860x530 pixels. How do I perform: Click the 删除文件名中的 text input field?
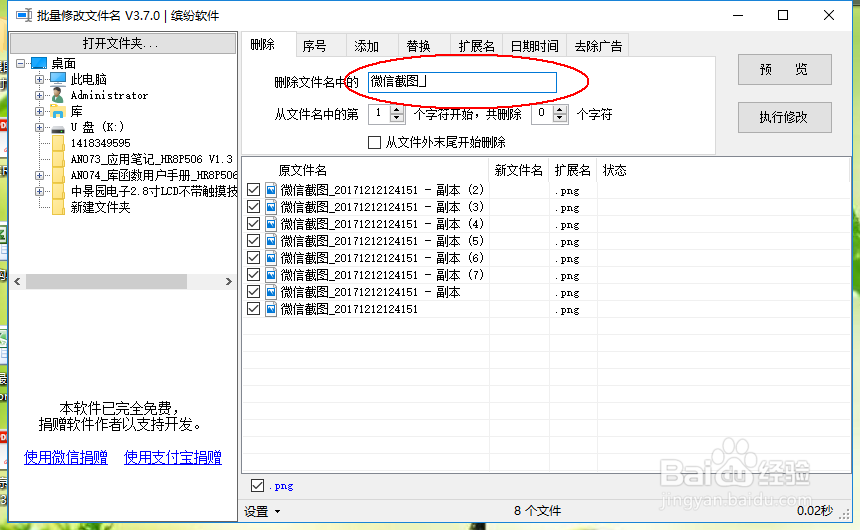[462, 82]
